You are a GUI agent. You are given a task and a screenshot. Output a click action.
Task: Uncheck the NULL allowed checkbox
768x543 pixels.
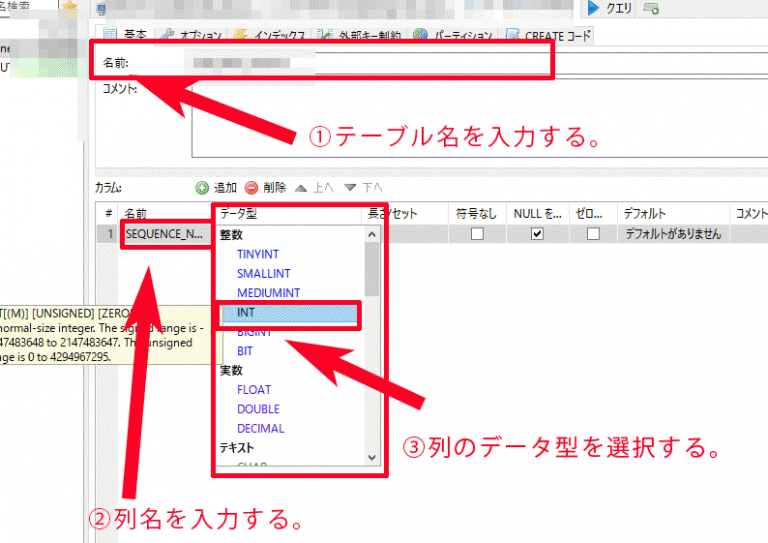[537, 234]
